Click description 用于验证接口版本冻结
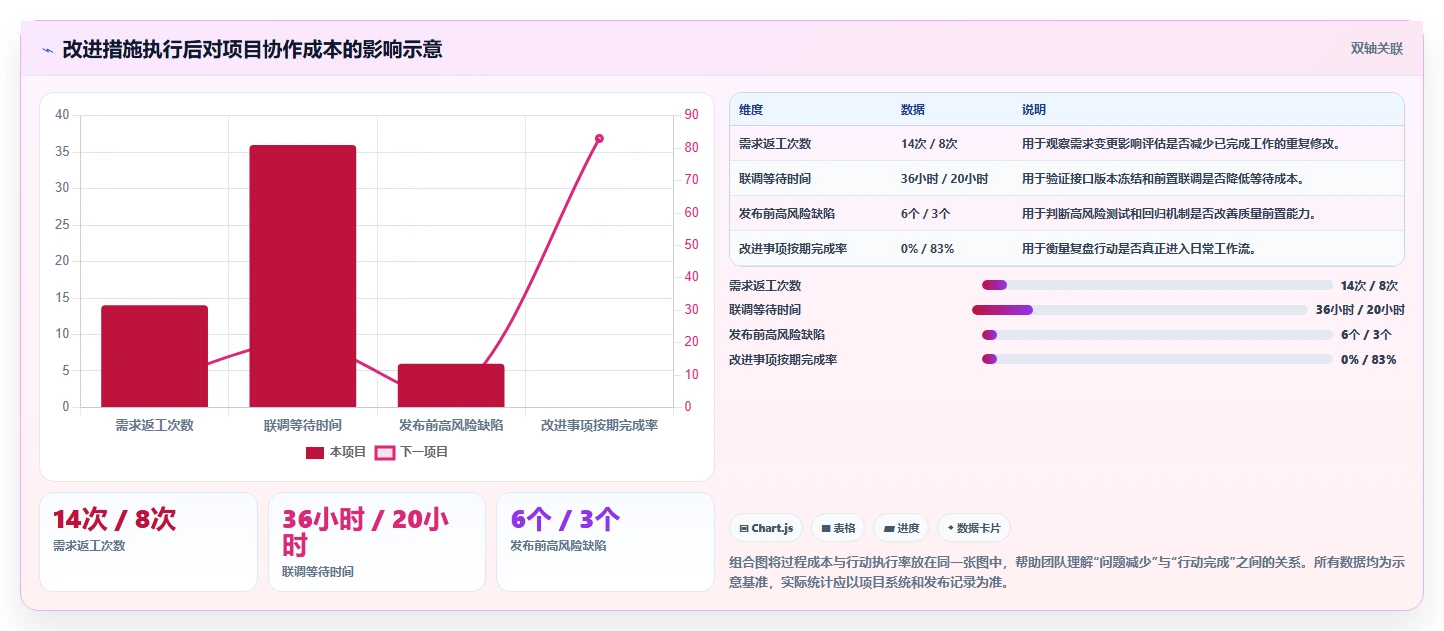 [1163, 179]
